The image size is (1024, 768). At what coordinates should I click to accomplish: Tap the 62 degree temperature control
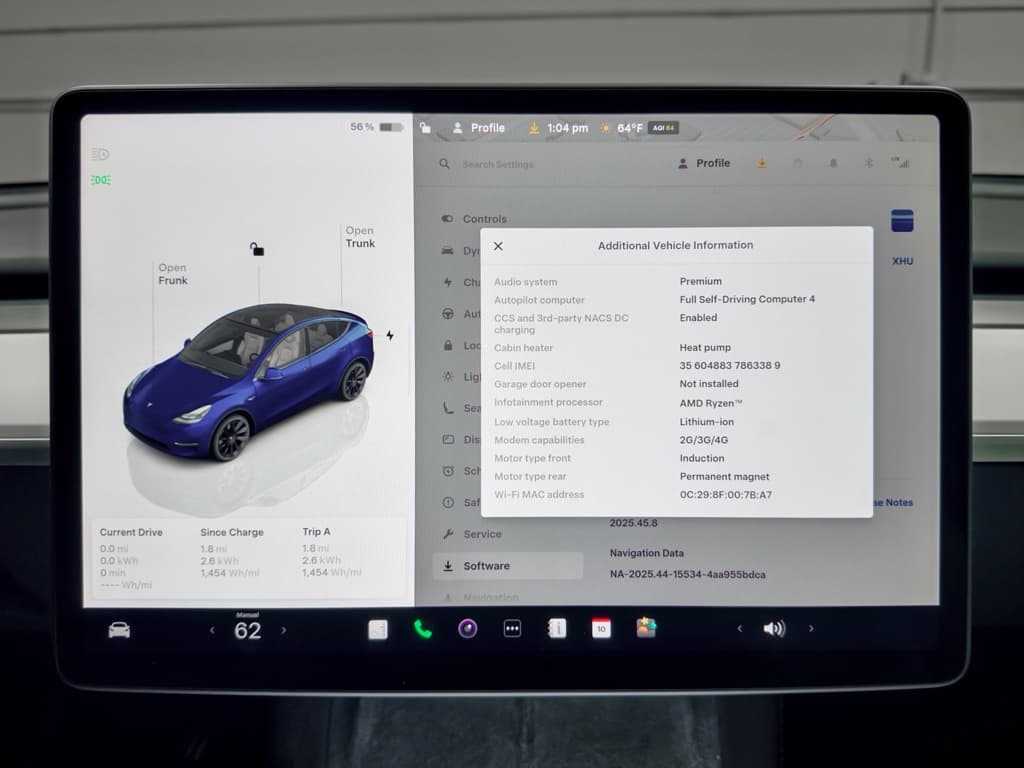[246, 630]
